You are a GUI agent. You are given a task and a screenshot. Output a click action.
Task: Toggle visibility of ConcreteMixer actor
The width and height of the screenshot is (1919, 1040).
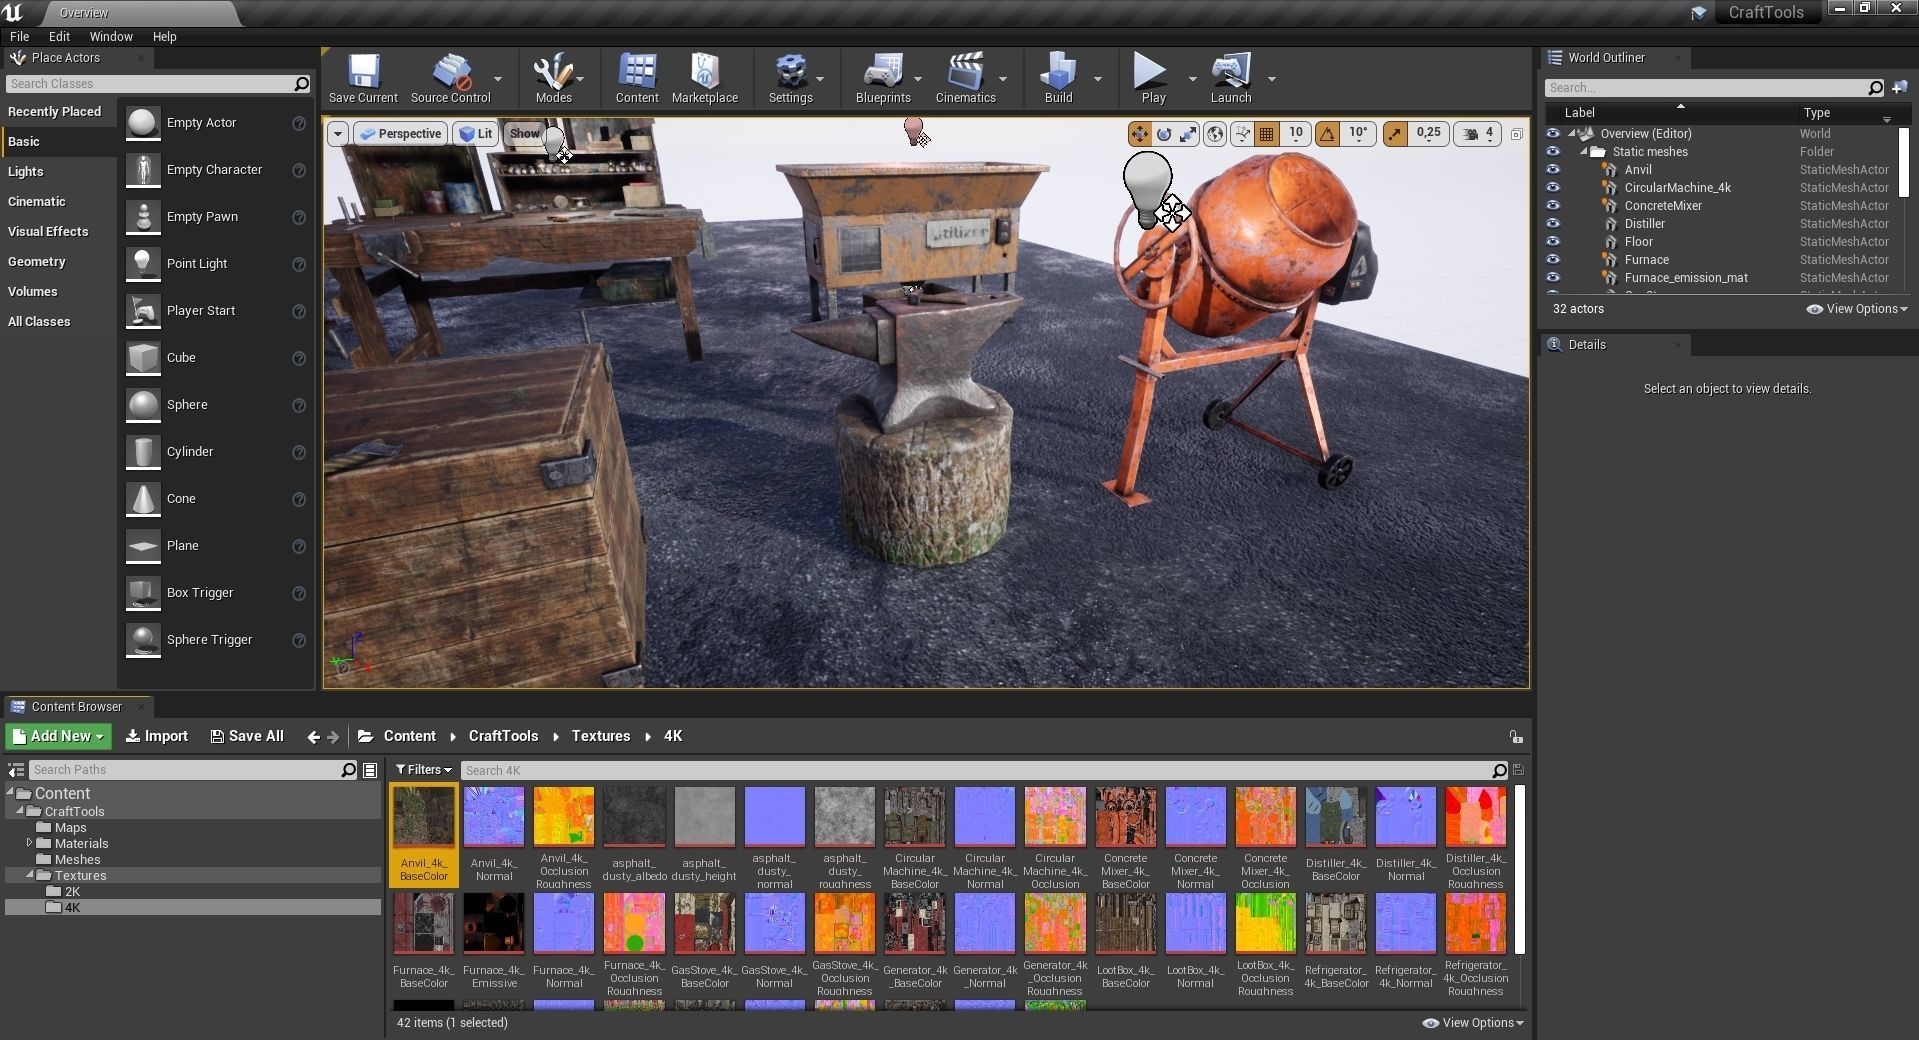[1553, 206]
